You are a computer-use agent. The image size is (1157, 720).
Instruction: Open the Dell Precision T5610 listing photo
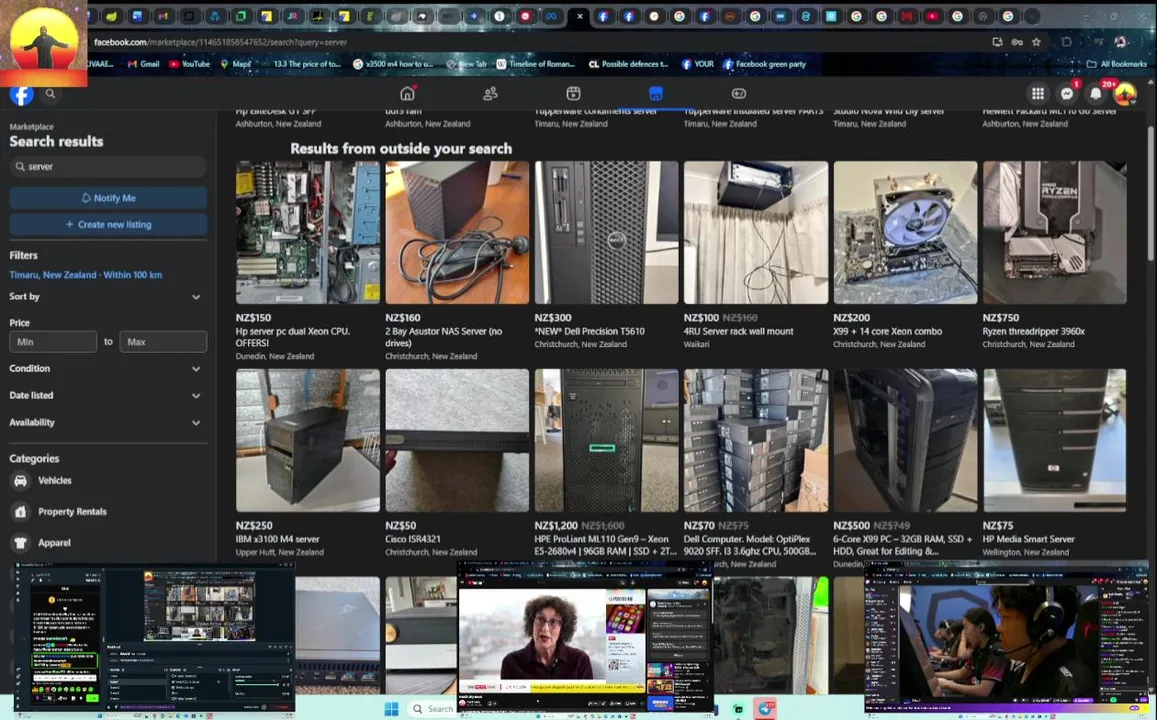pyautogui.click(x=606, y=232)
